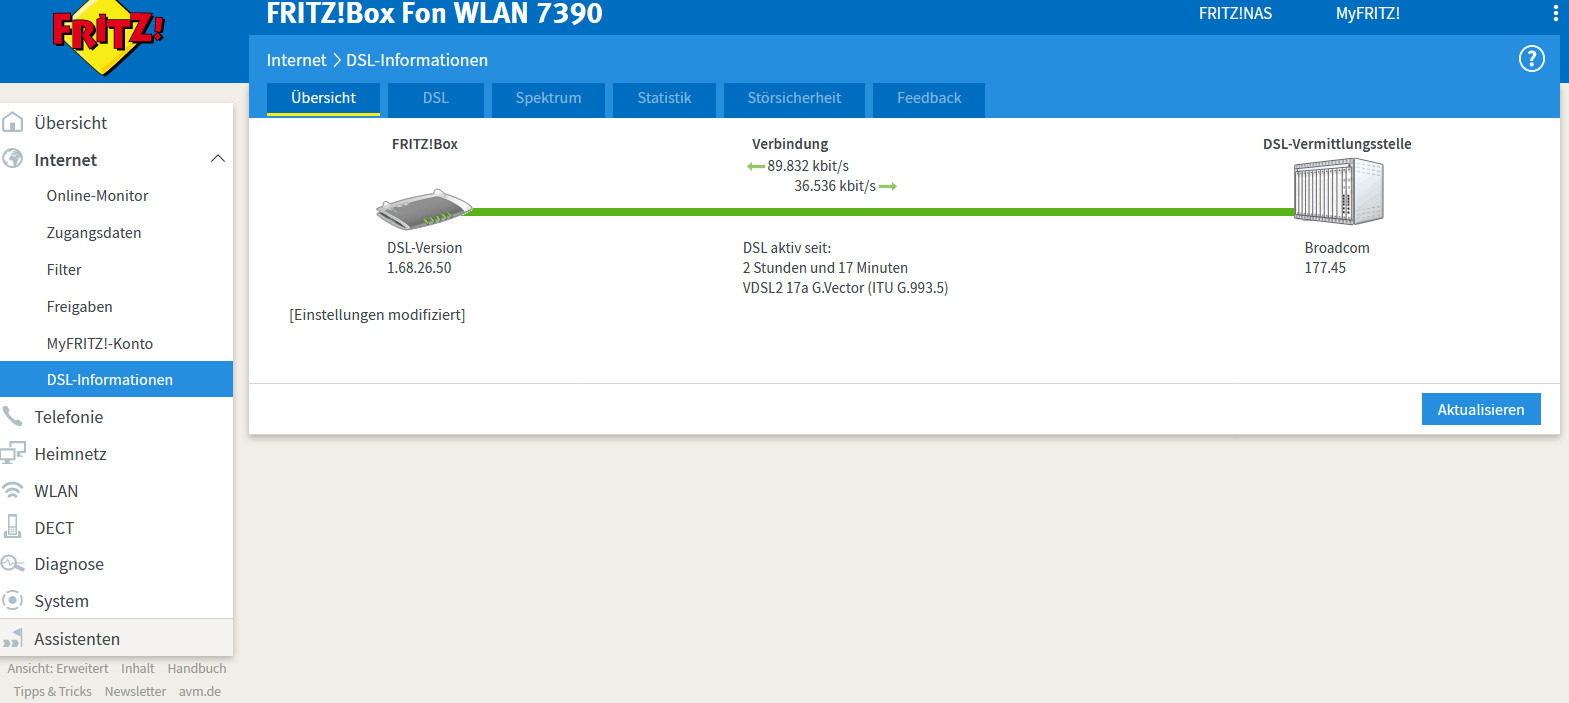Switch to the DSL tab
Screen dimensions: 1569x703
click(436, 99)
